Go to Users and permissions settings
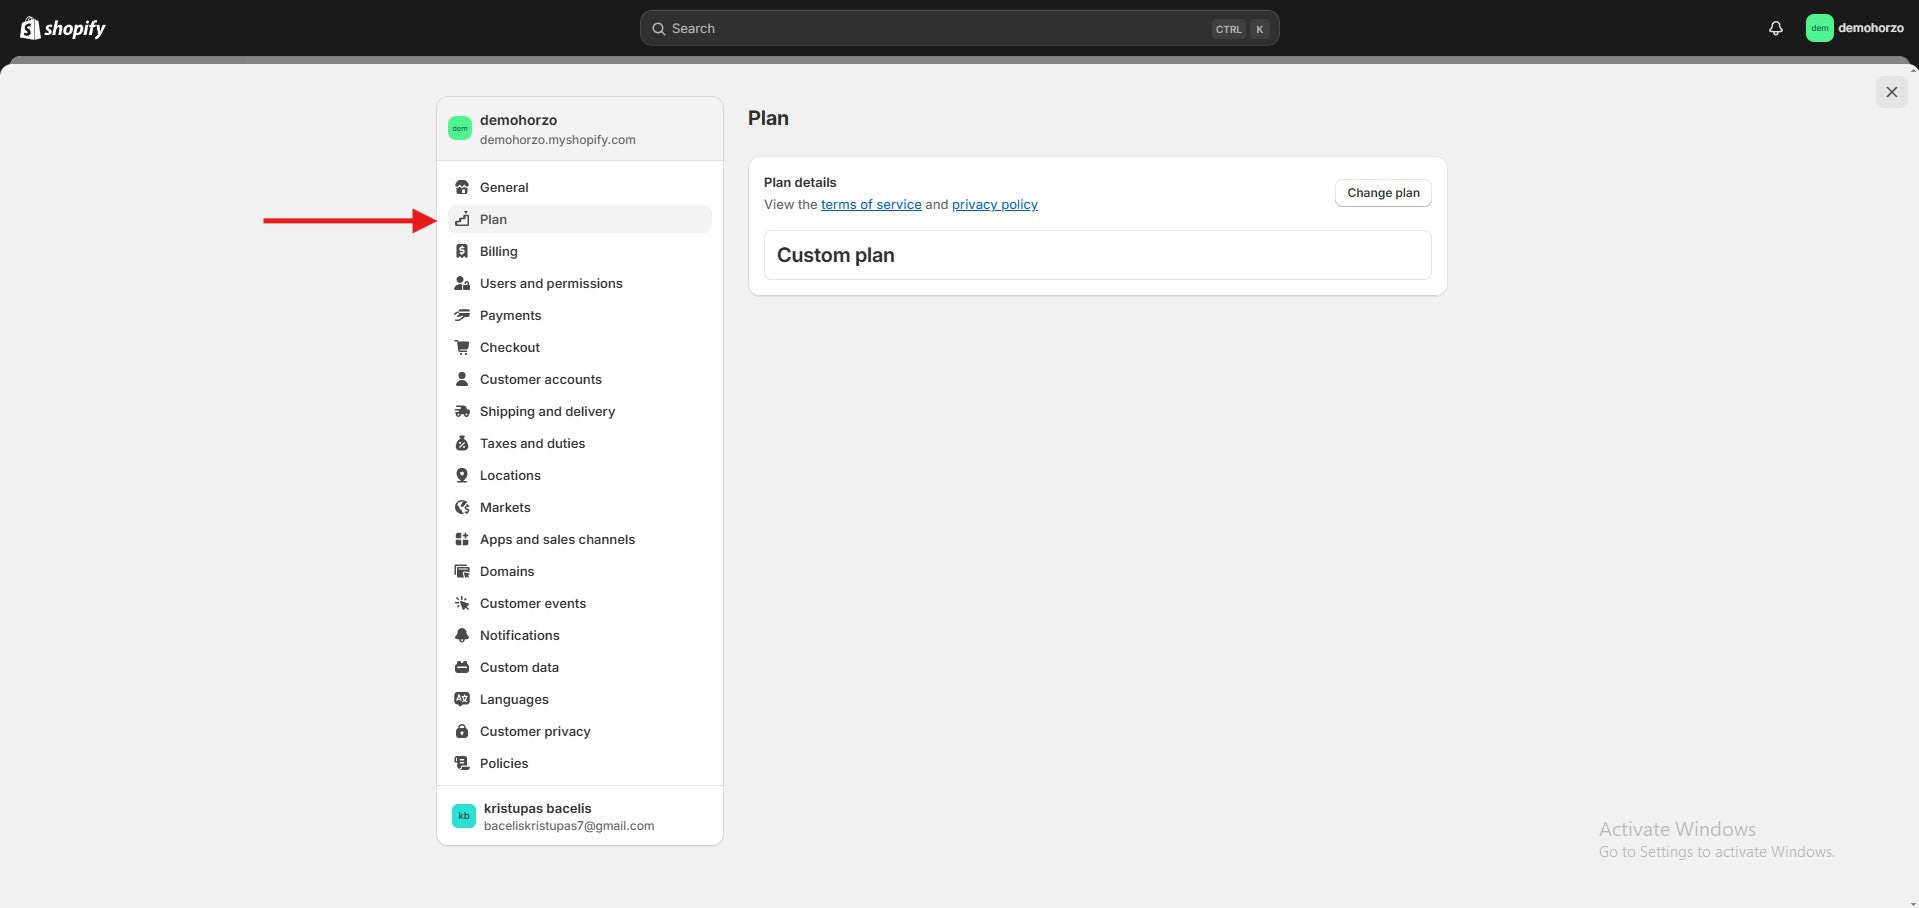Image resolution: width=1919 pixels, height=908 pixels. [551, 283]
